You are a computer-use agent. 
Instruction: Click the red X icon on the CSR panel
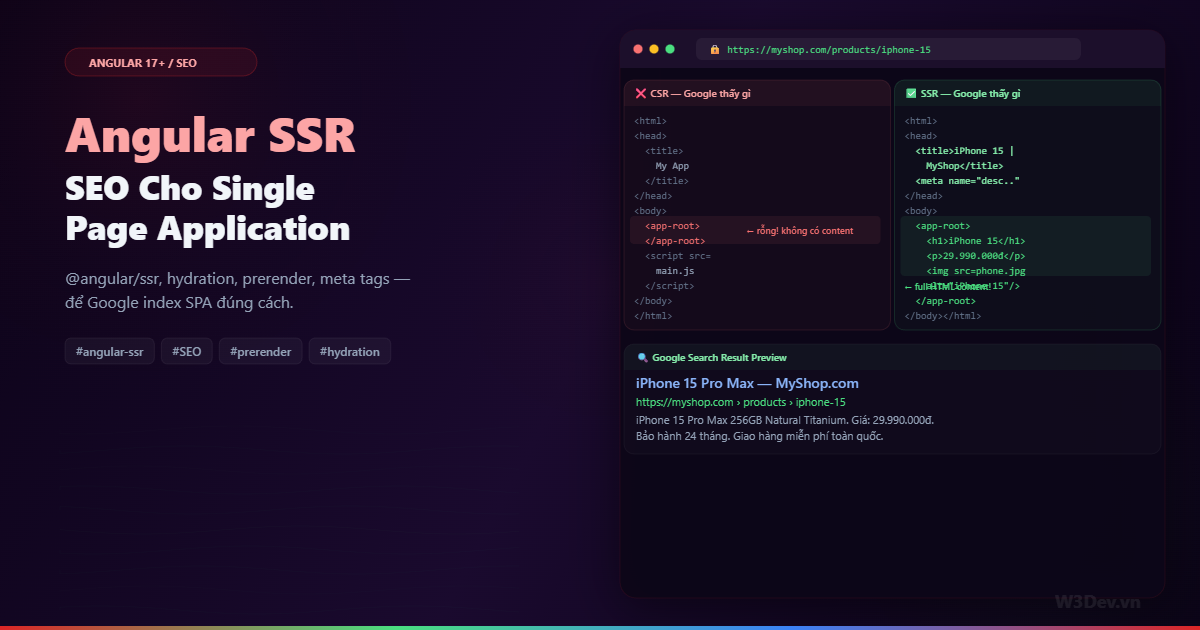tap(640, 93)
